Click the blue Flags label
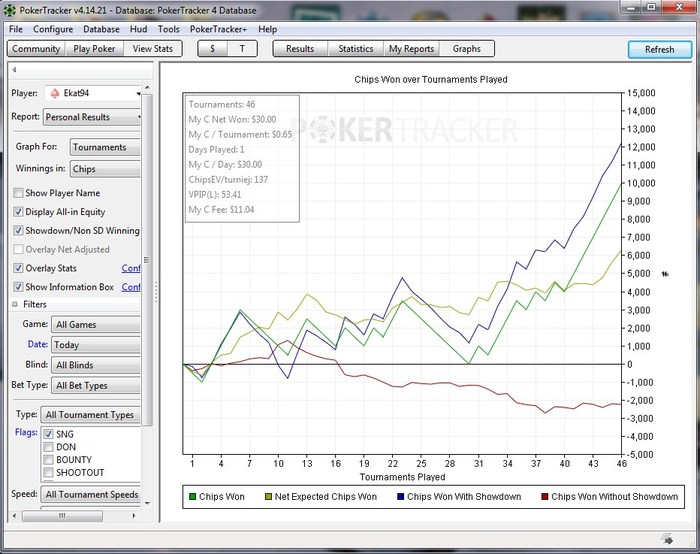The image size is (700, 554). [x=26, y=432]
